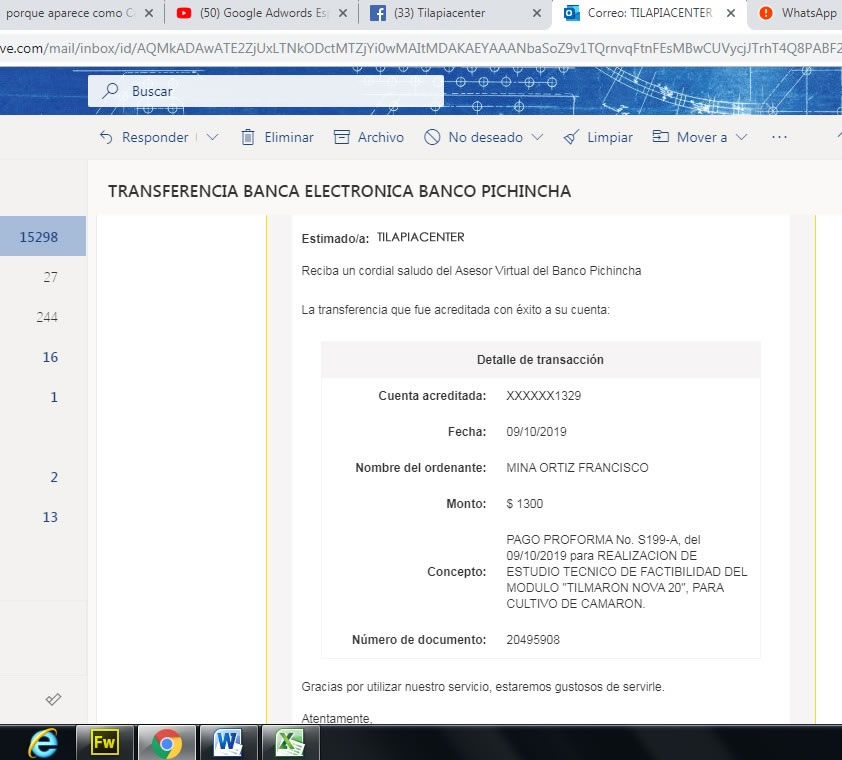Click the Archivo box icon
Screen dimensions: 842x760
(x=342, y=137)
